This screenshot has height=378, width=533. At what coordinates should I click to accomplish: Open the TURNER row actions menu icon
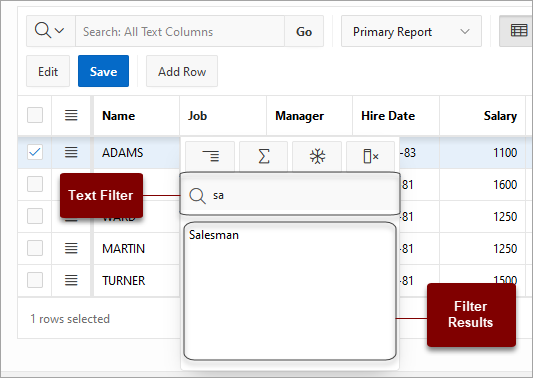71,280
